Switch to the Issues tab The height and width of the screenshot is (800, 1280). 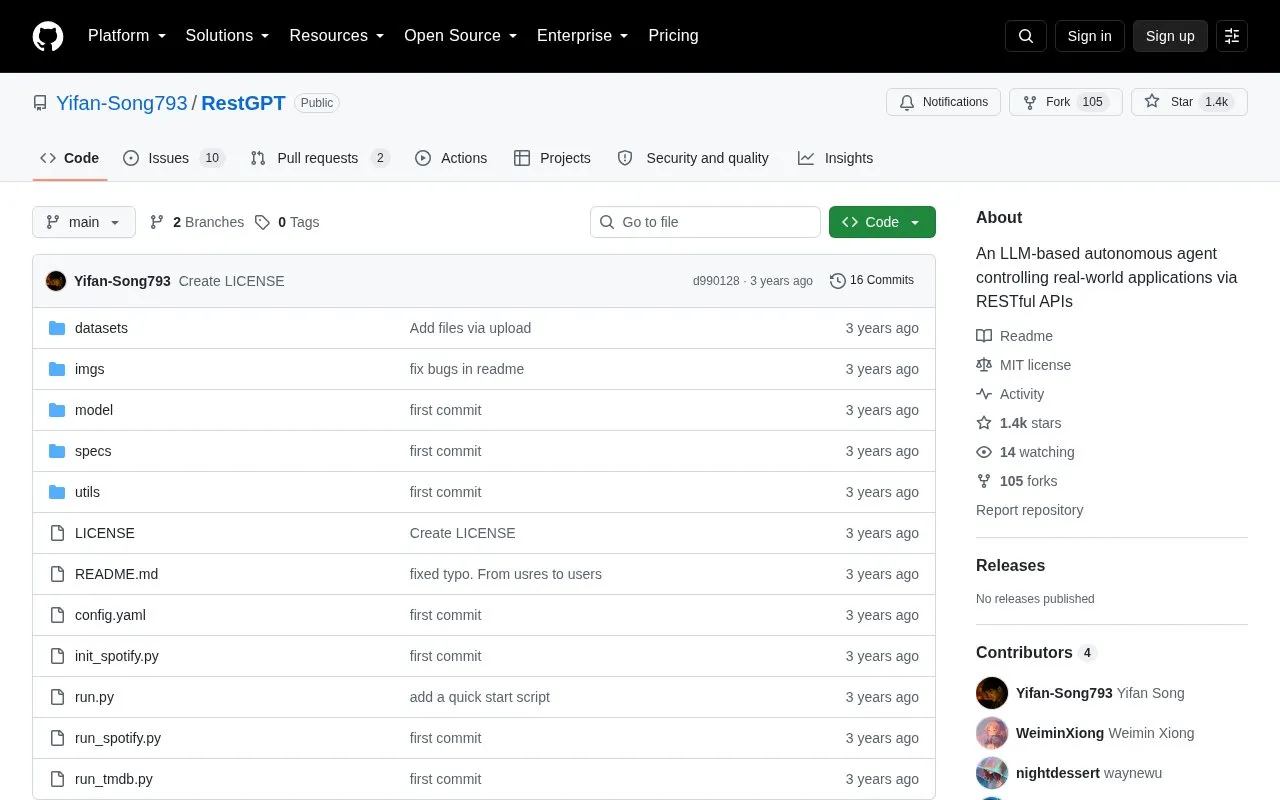click(174, 158)
